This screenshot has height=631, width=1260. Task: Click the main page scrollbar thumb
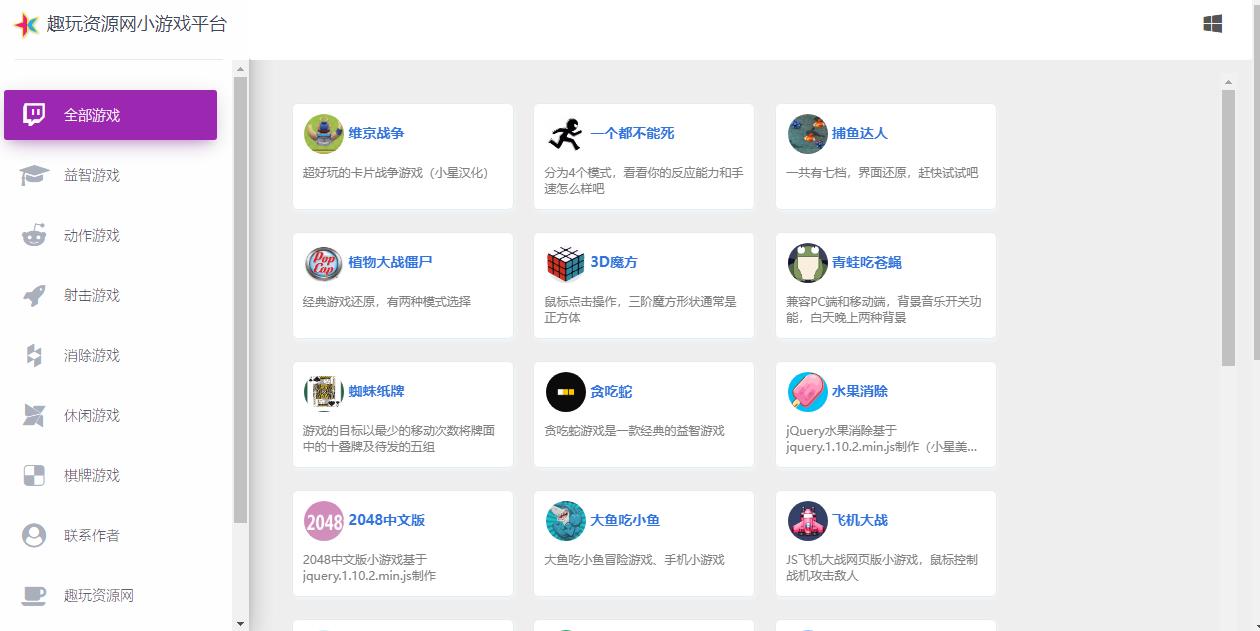(1228, 228)
